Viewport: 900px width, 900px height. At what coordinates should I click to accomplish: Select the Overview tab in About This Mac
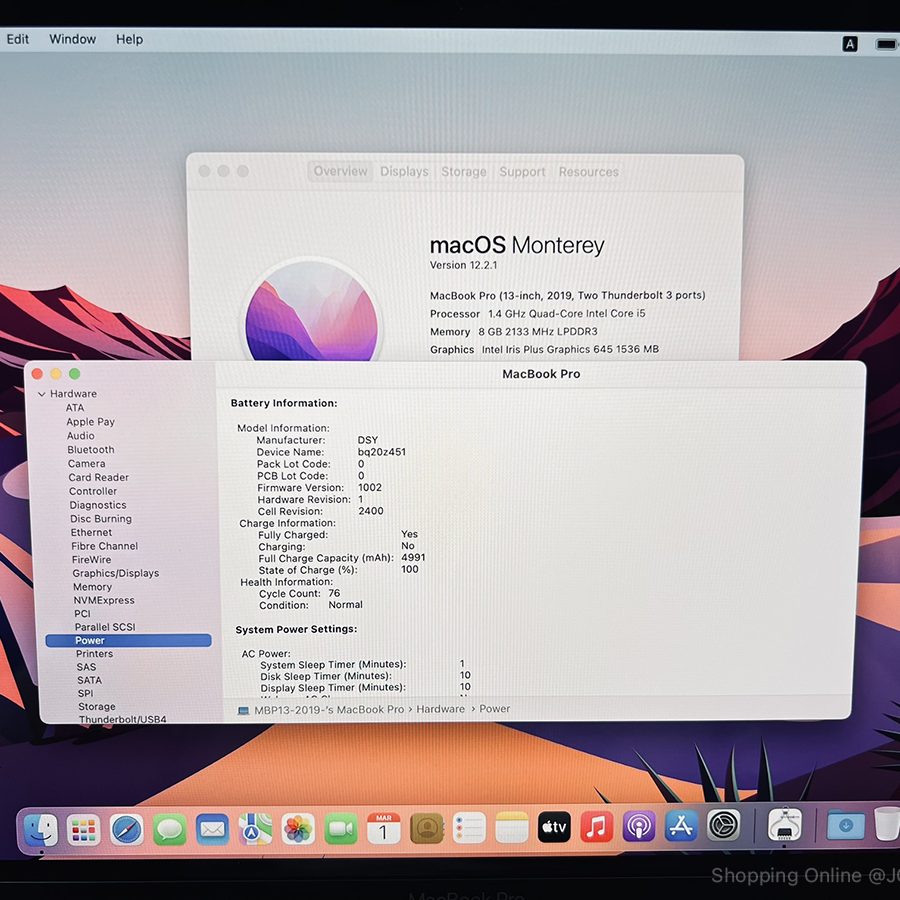point(340,171)
